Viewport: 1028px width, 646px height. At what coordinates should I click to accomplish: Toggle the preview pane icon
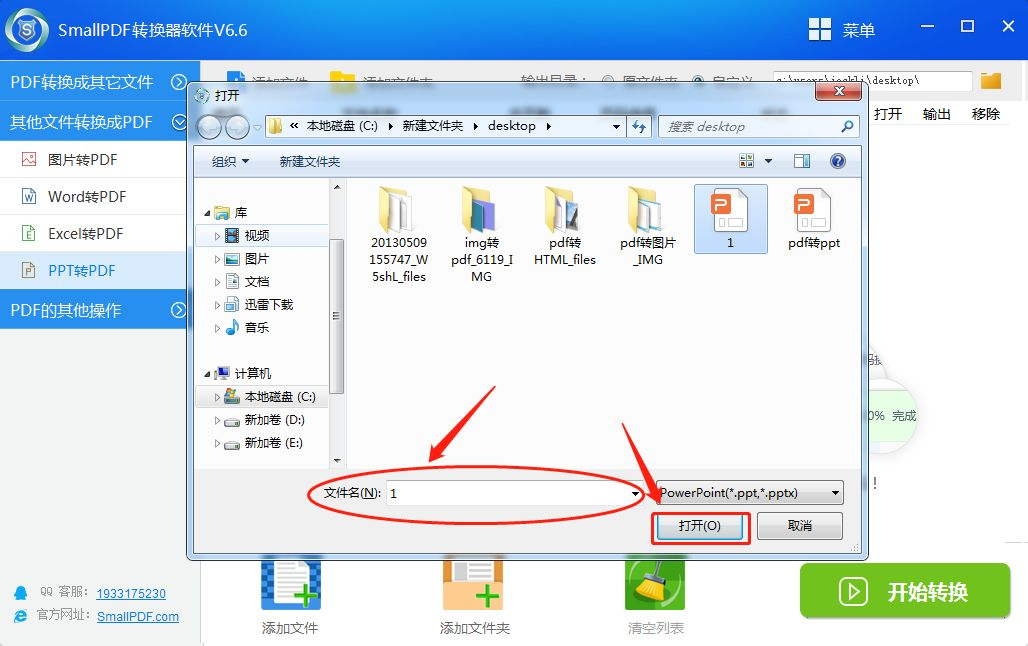[802, 161]
